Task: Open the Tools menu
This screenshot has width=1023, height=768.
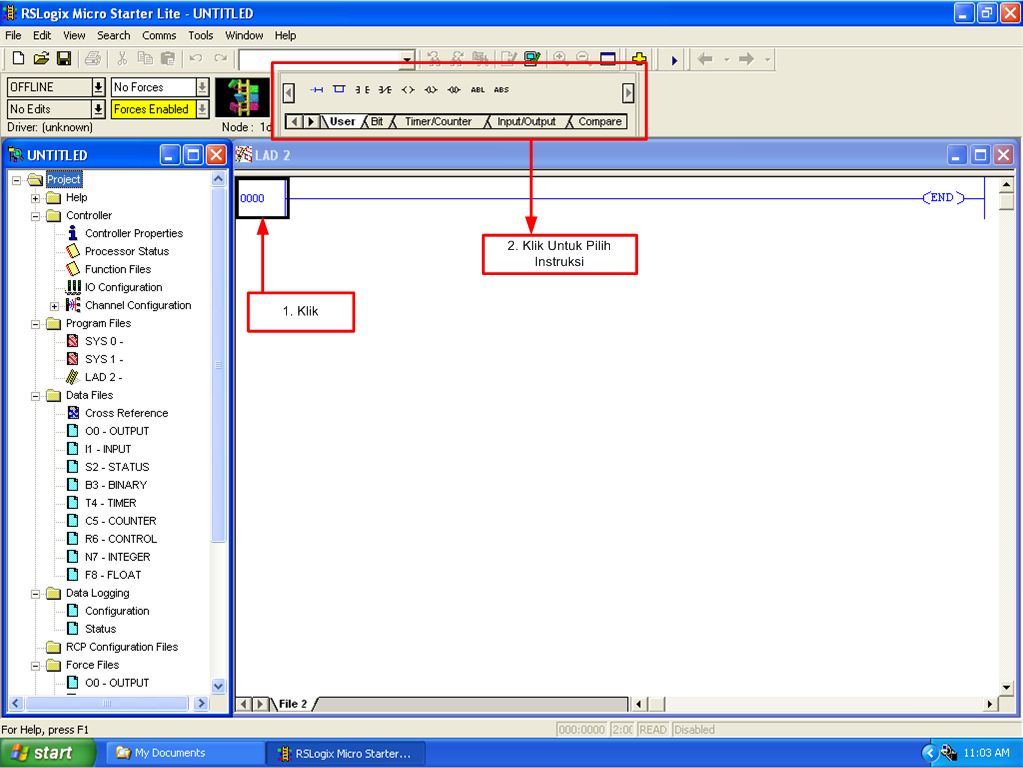Action: click(200, 35)
